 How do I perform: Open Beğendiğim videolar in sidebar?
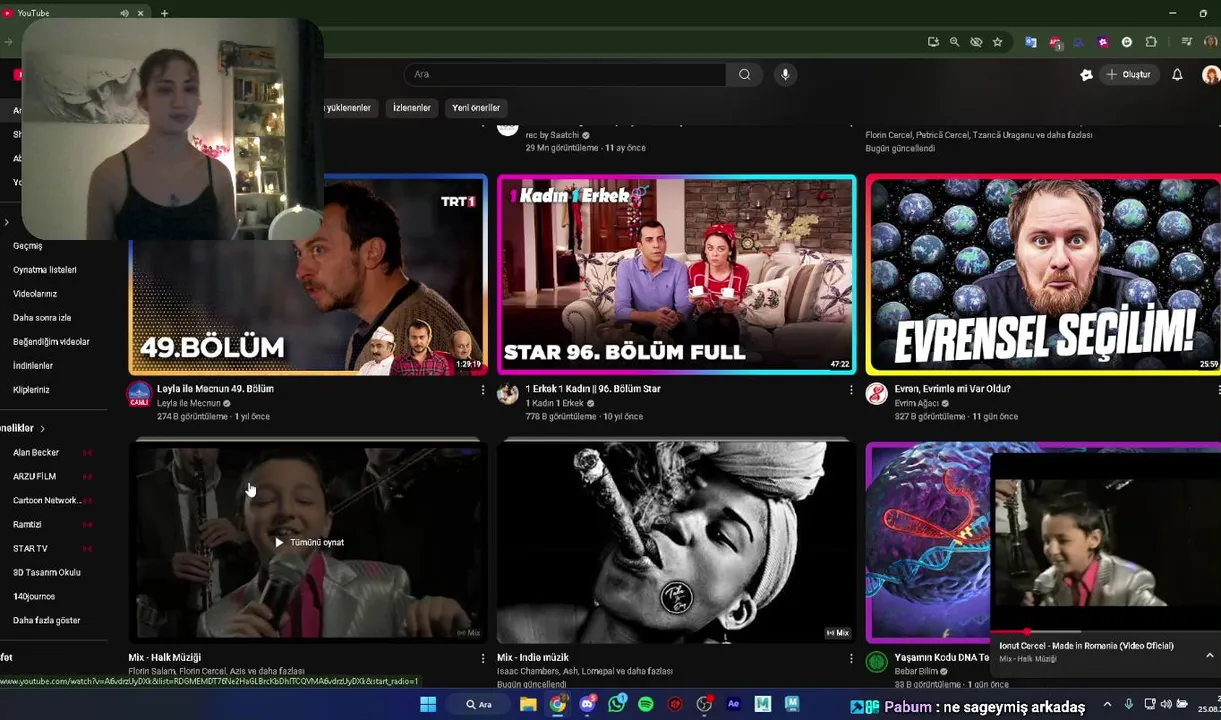(51, 342)
